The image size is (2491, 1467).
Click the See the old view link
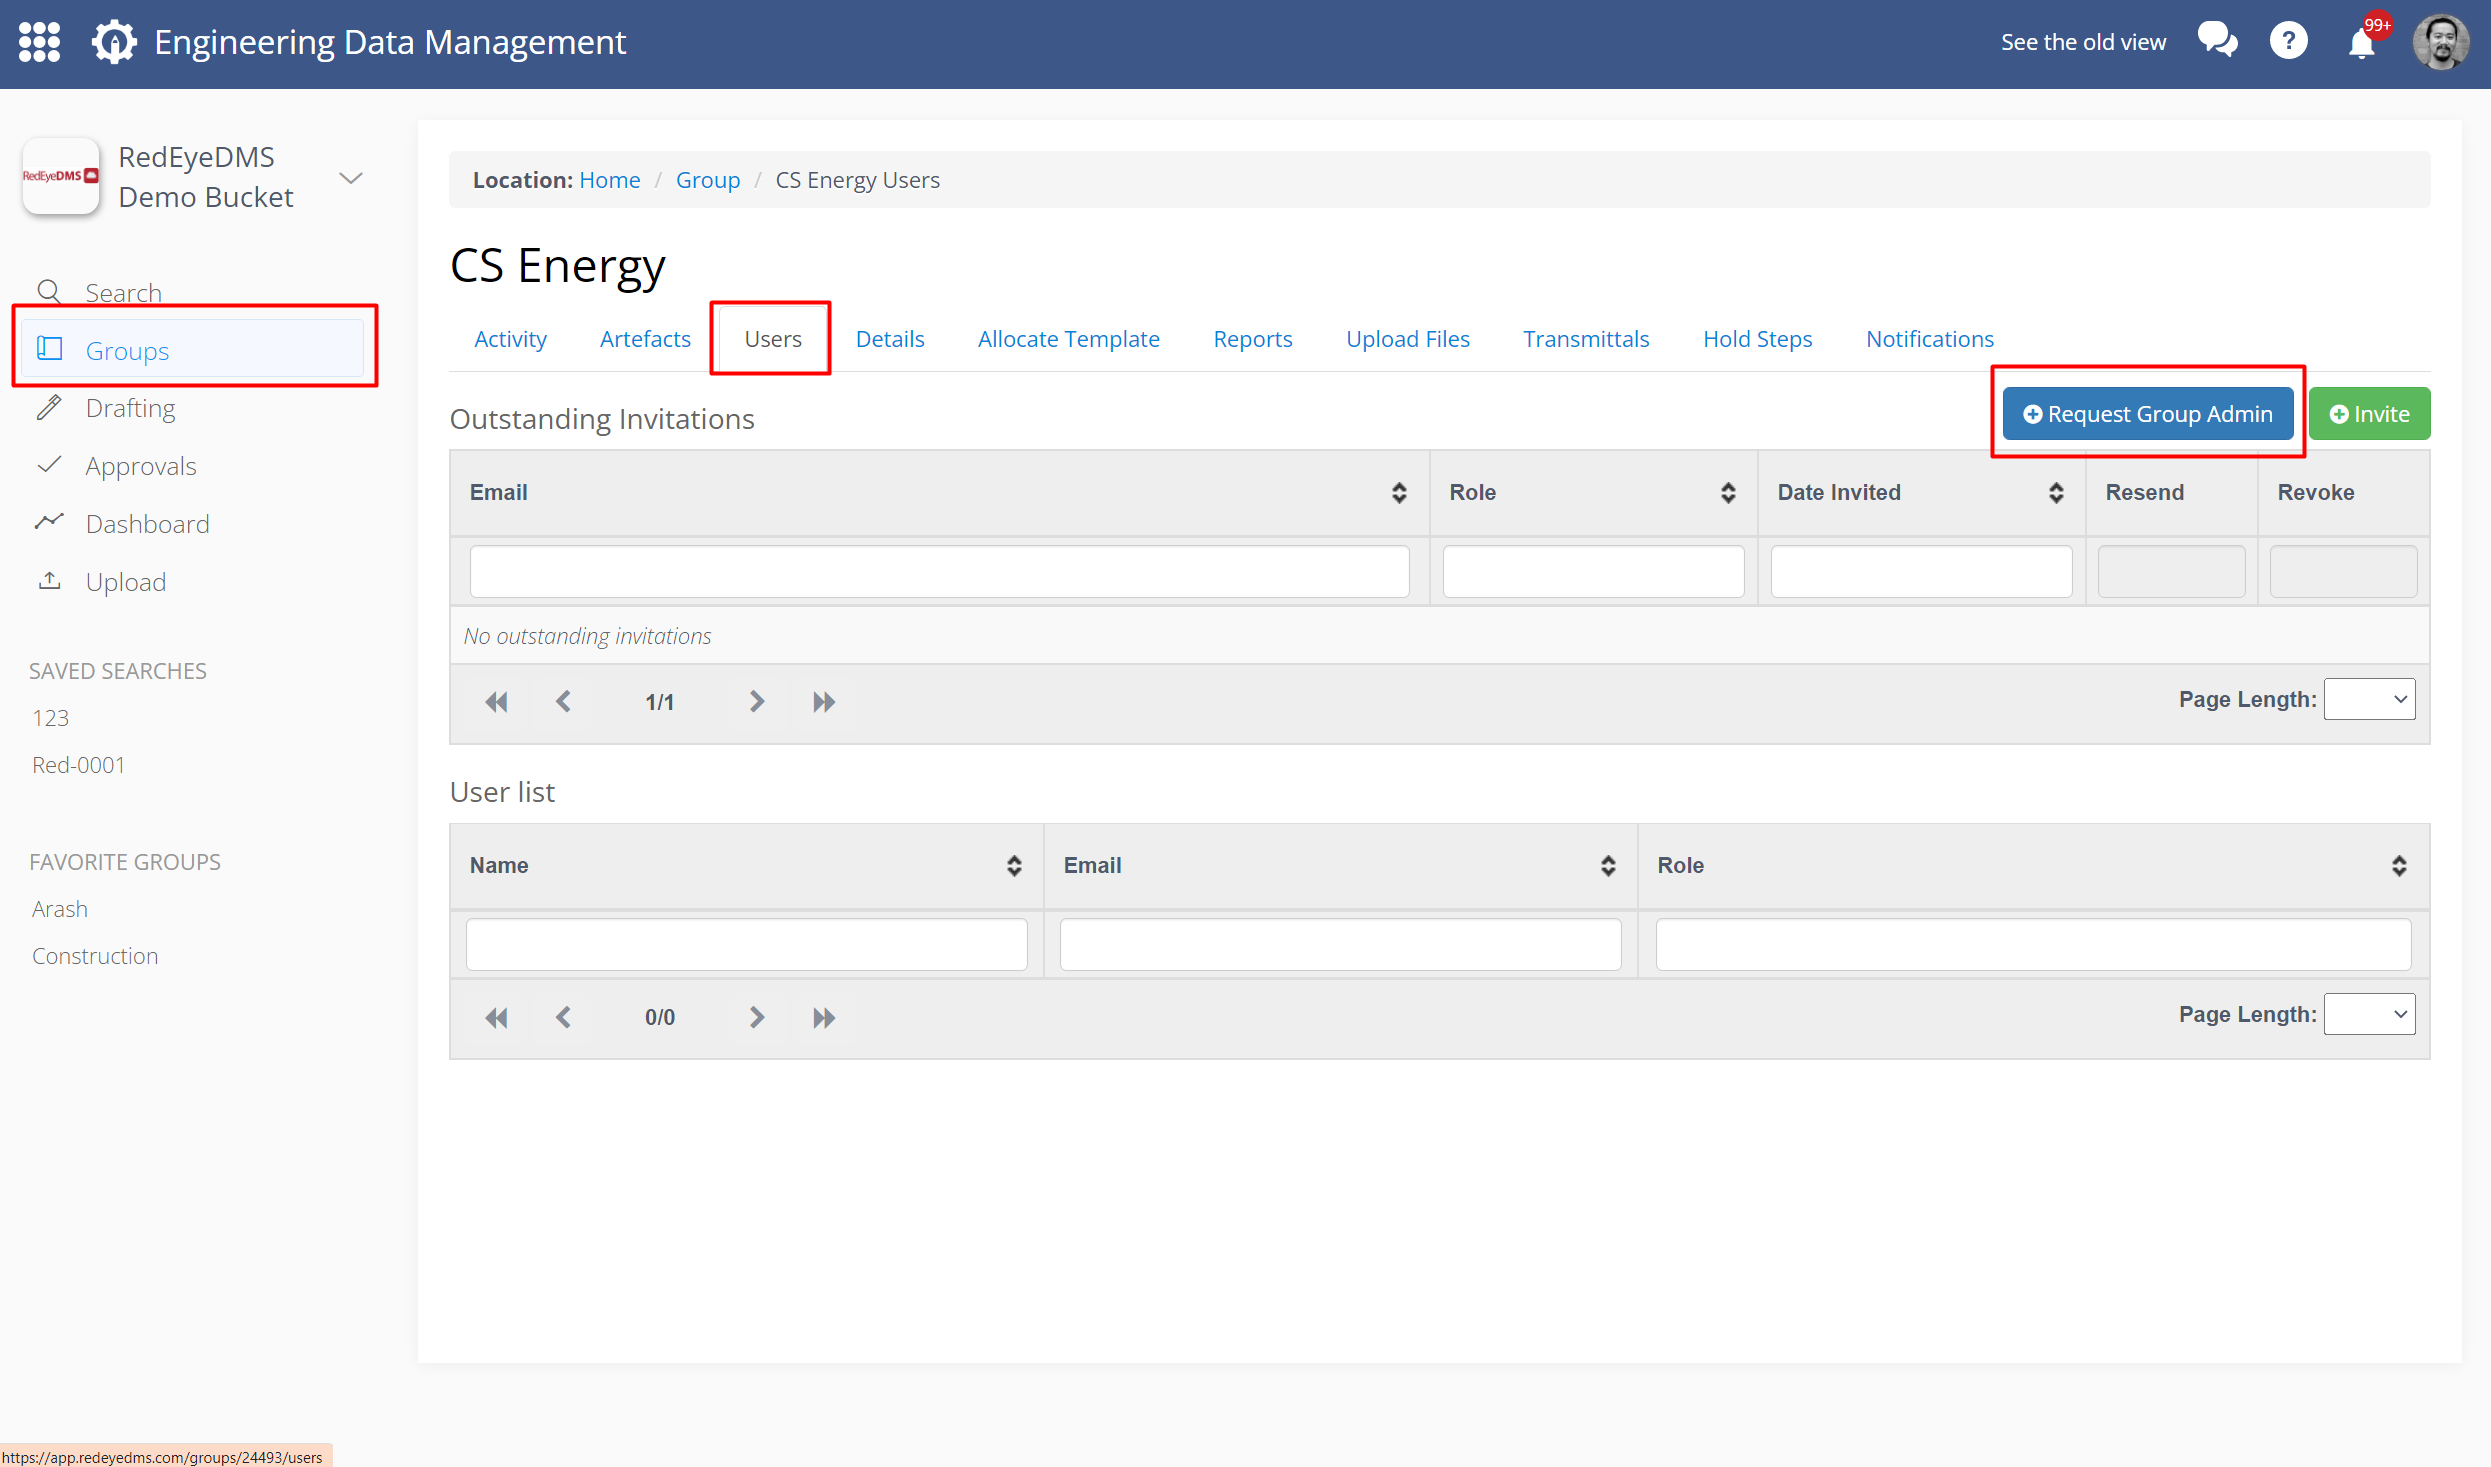pyautogui.click(x=2083, y=42)
